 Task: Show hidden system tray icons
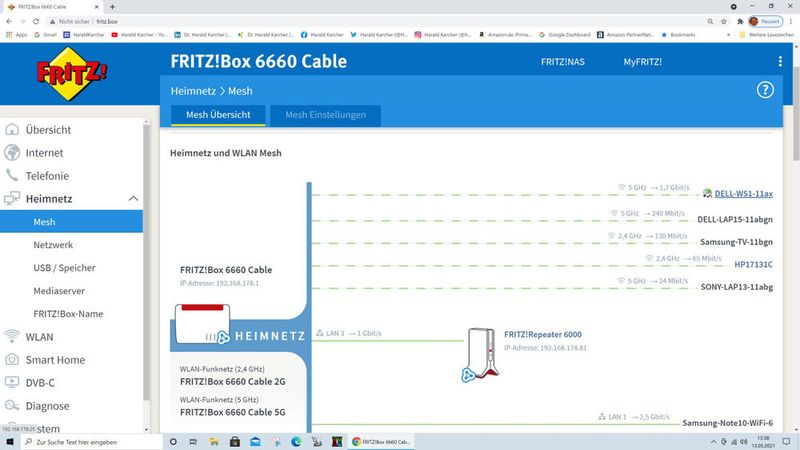[713, 442]
